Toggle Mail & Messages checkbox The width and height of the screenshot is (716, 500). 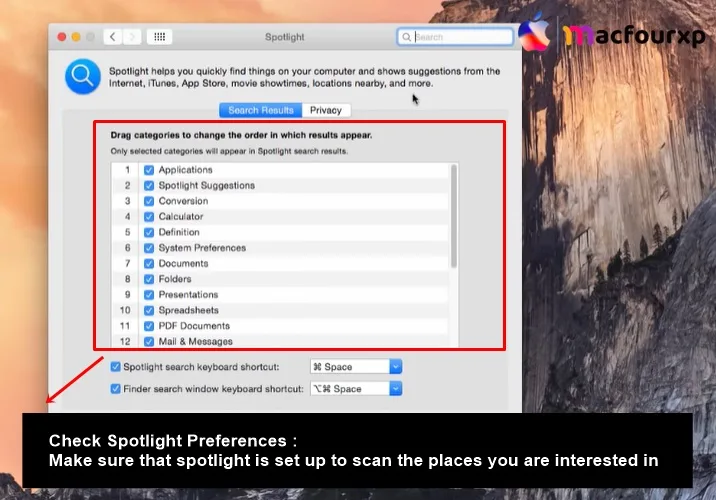click(x=149, y=342)
